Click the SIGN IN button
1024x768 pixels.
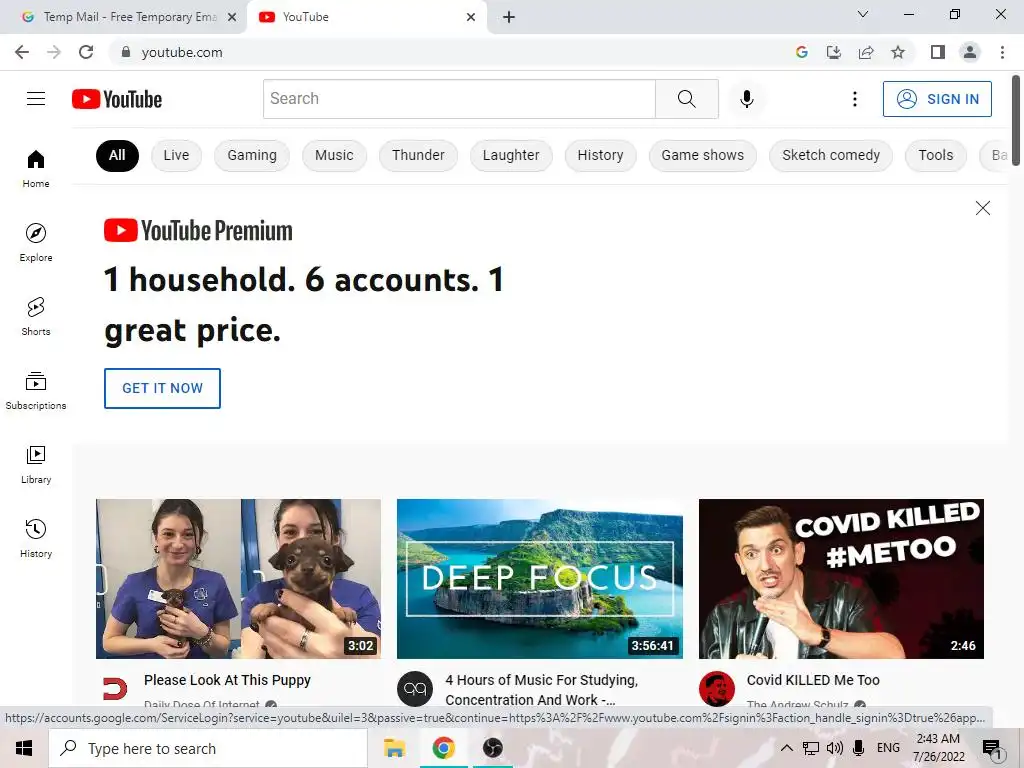[937, 99]
